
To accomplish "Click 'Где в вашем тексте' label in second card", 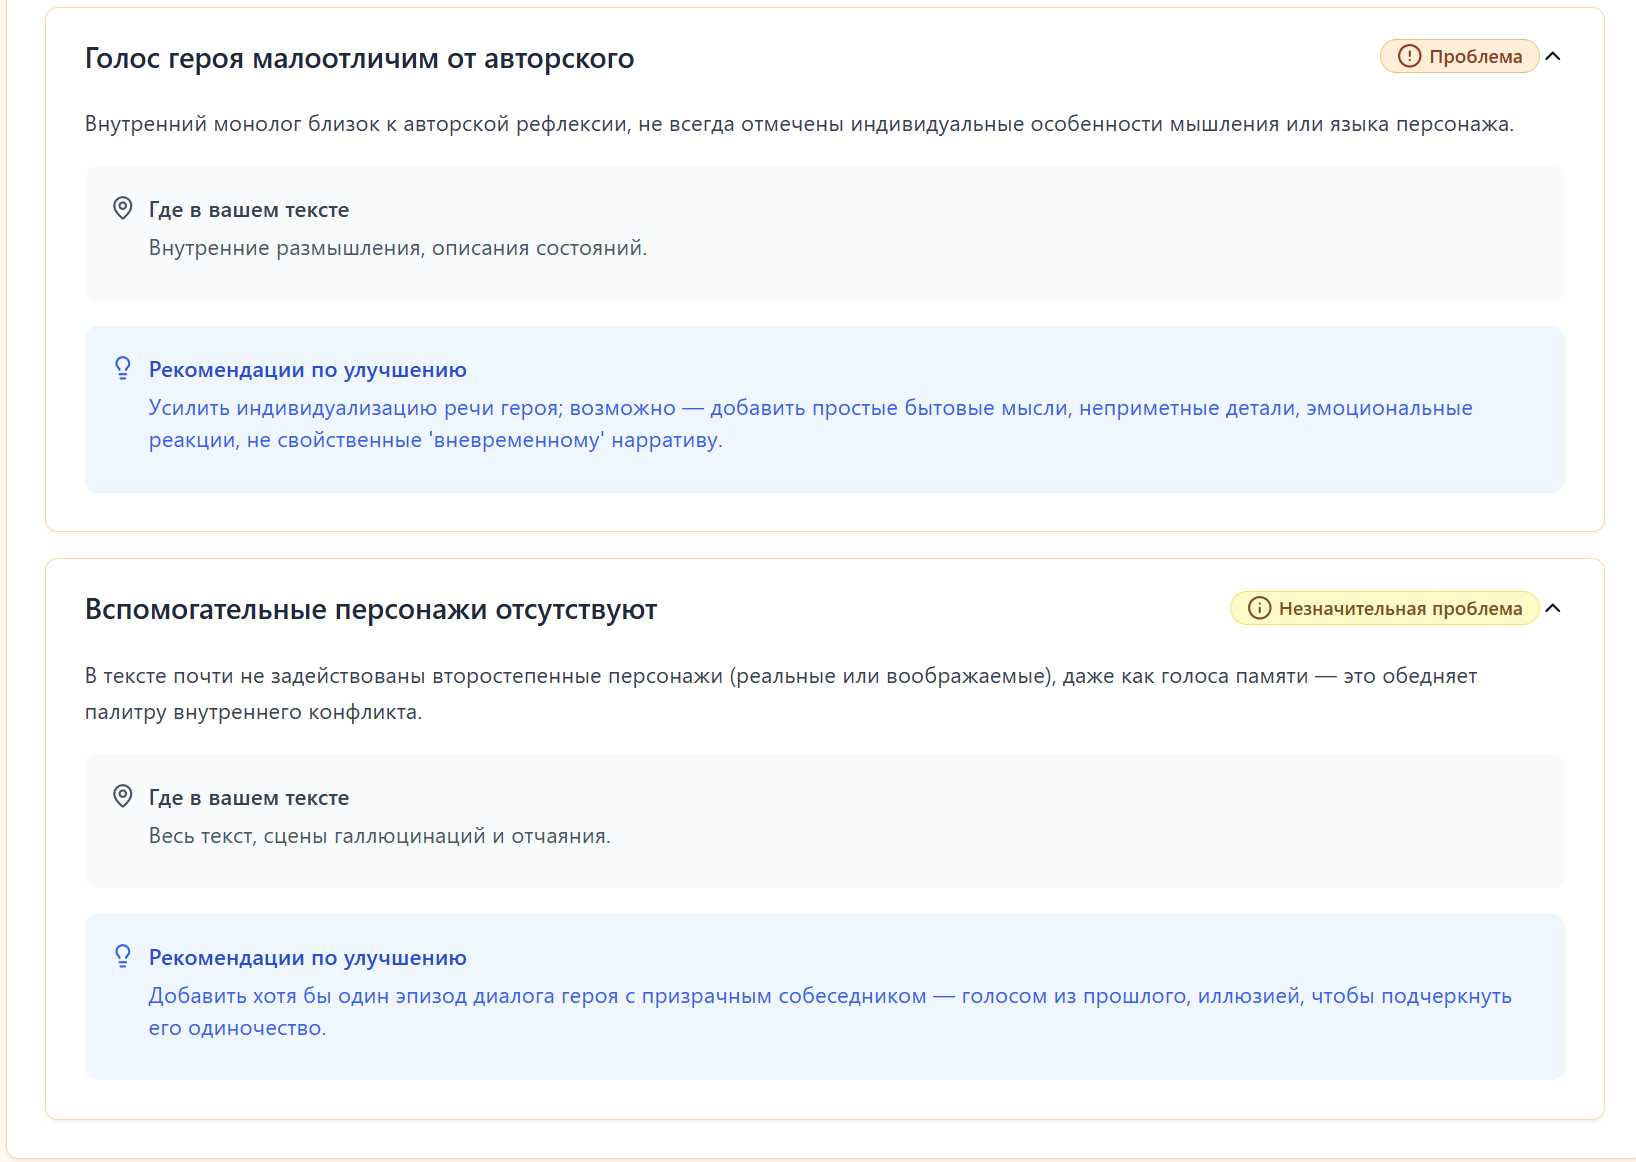I will (249, 798).
